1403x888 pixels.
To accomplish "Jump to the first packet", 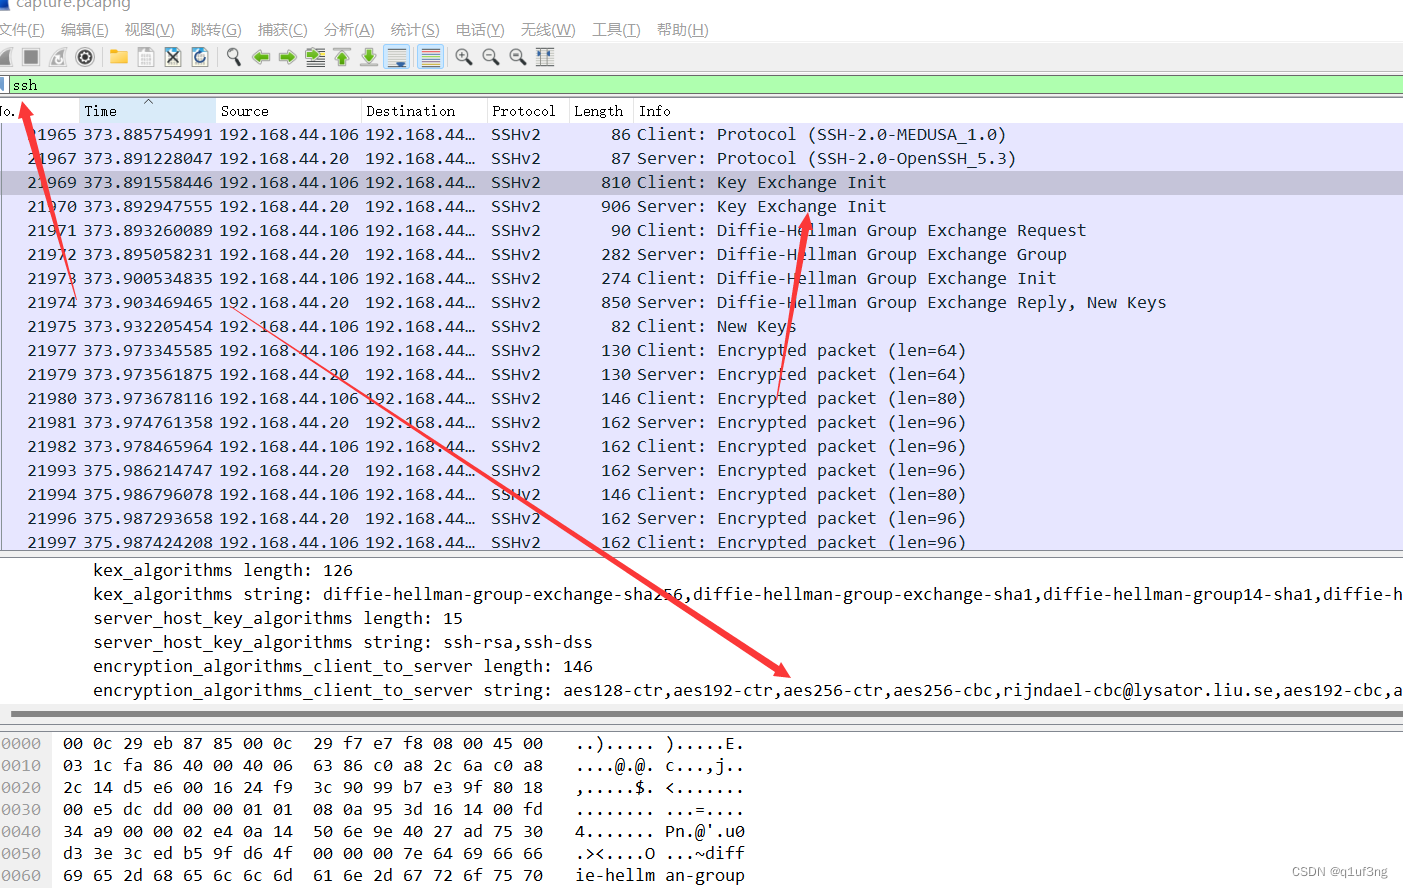I will (x=342, y=57).
